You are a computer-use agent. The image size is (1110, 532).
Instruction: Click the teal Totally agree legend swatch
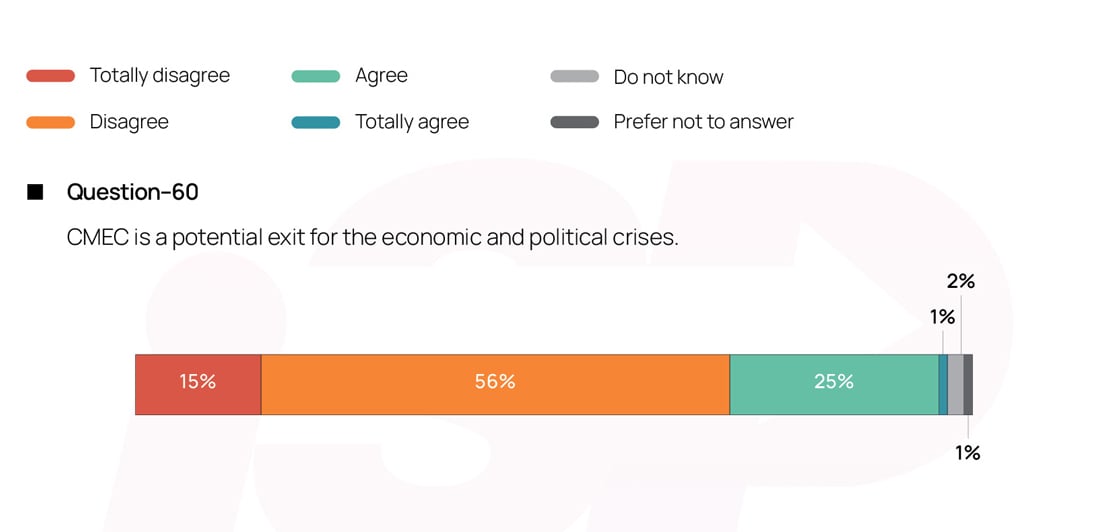pyautogui.click(x=316, y=122)
